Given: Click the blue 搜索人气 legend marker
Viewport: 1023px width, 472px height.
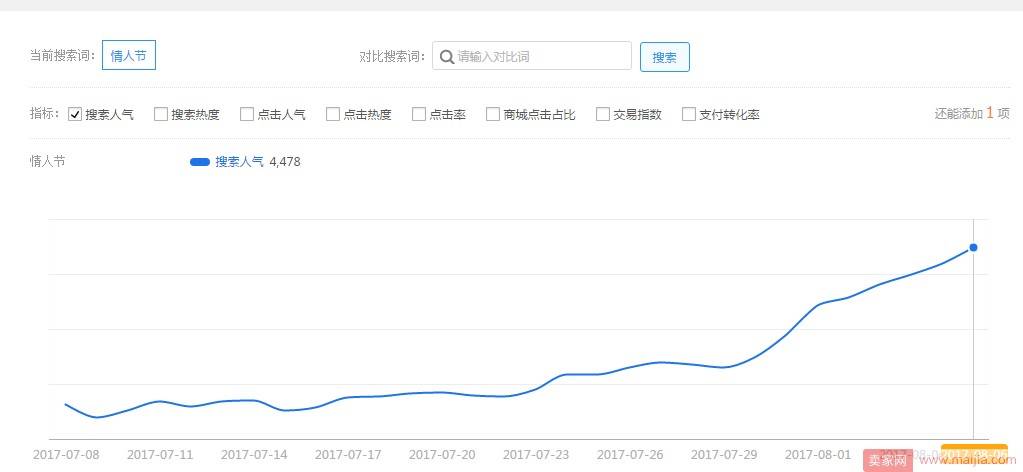Looking at the screenshot, I should click(x=200, y=162).
